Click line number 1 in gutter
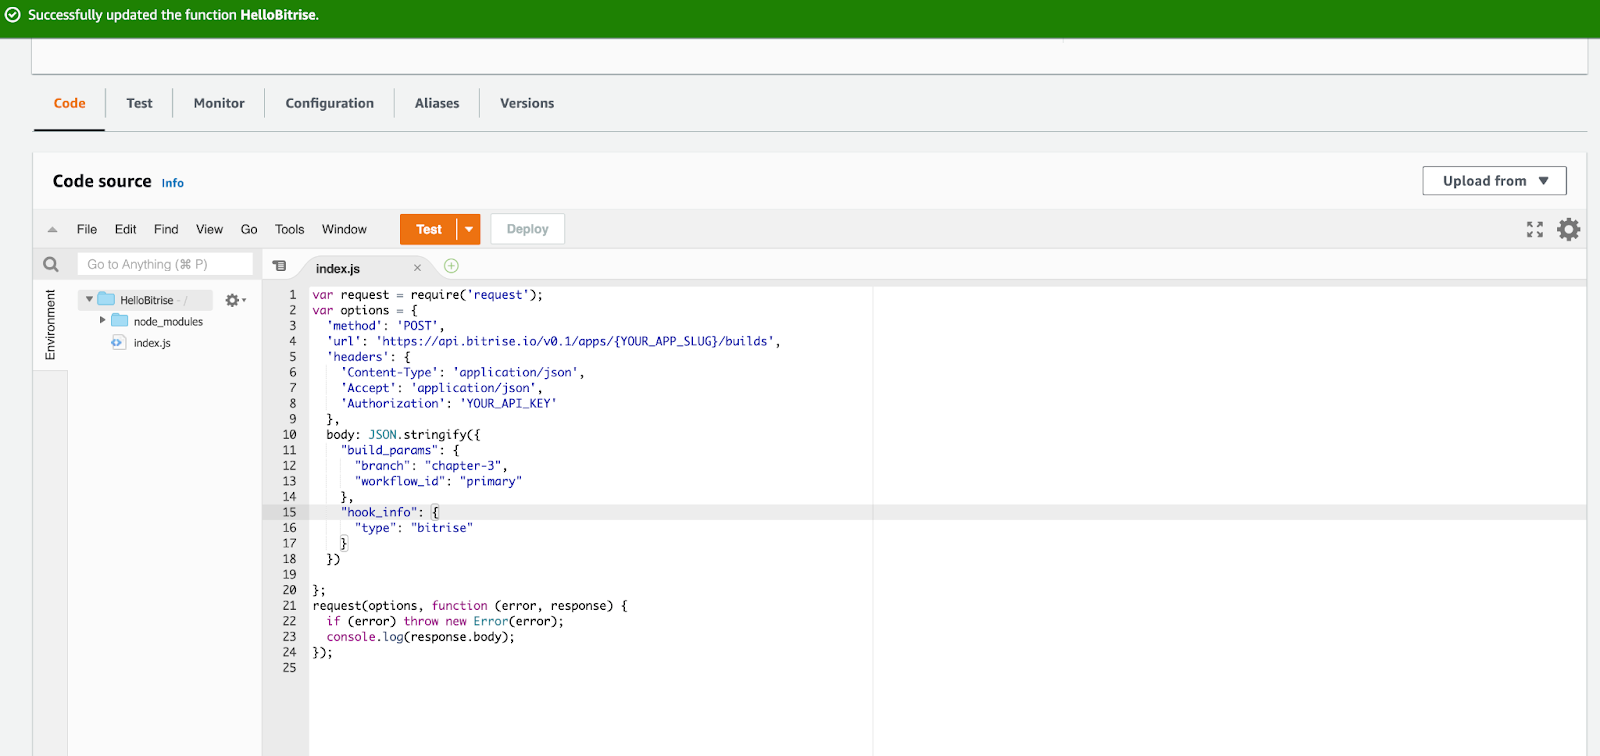 click(292, 295)
